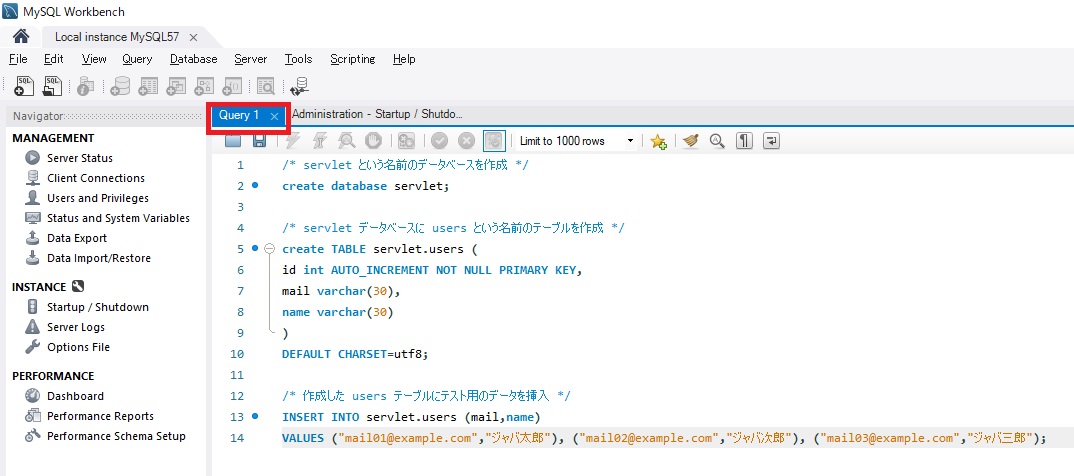Create a new schema icon

(x=120, y=86)
